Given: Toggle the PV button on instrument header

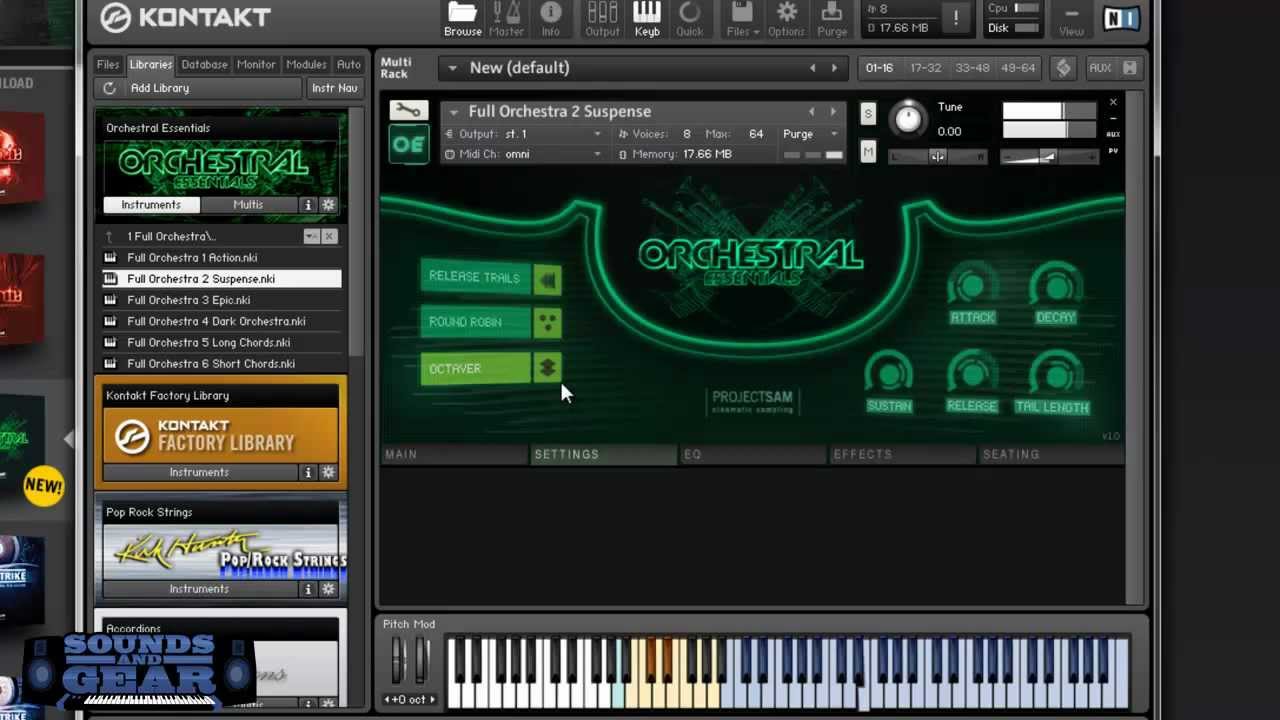Looking at the screenshot, I should click(x=1113, y=151).
